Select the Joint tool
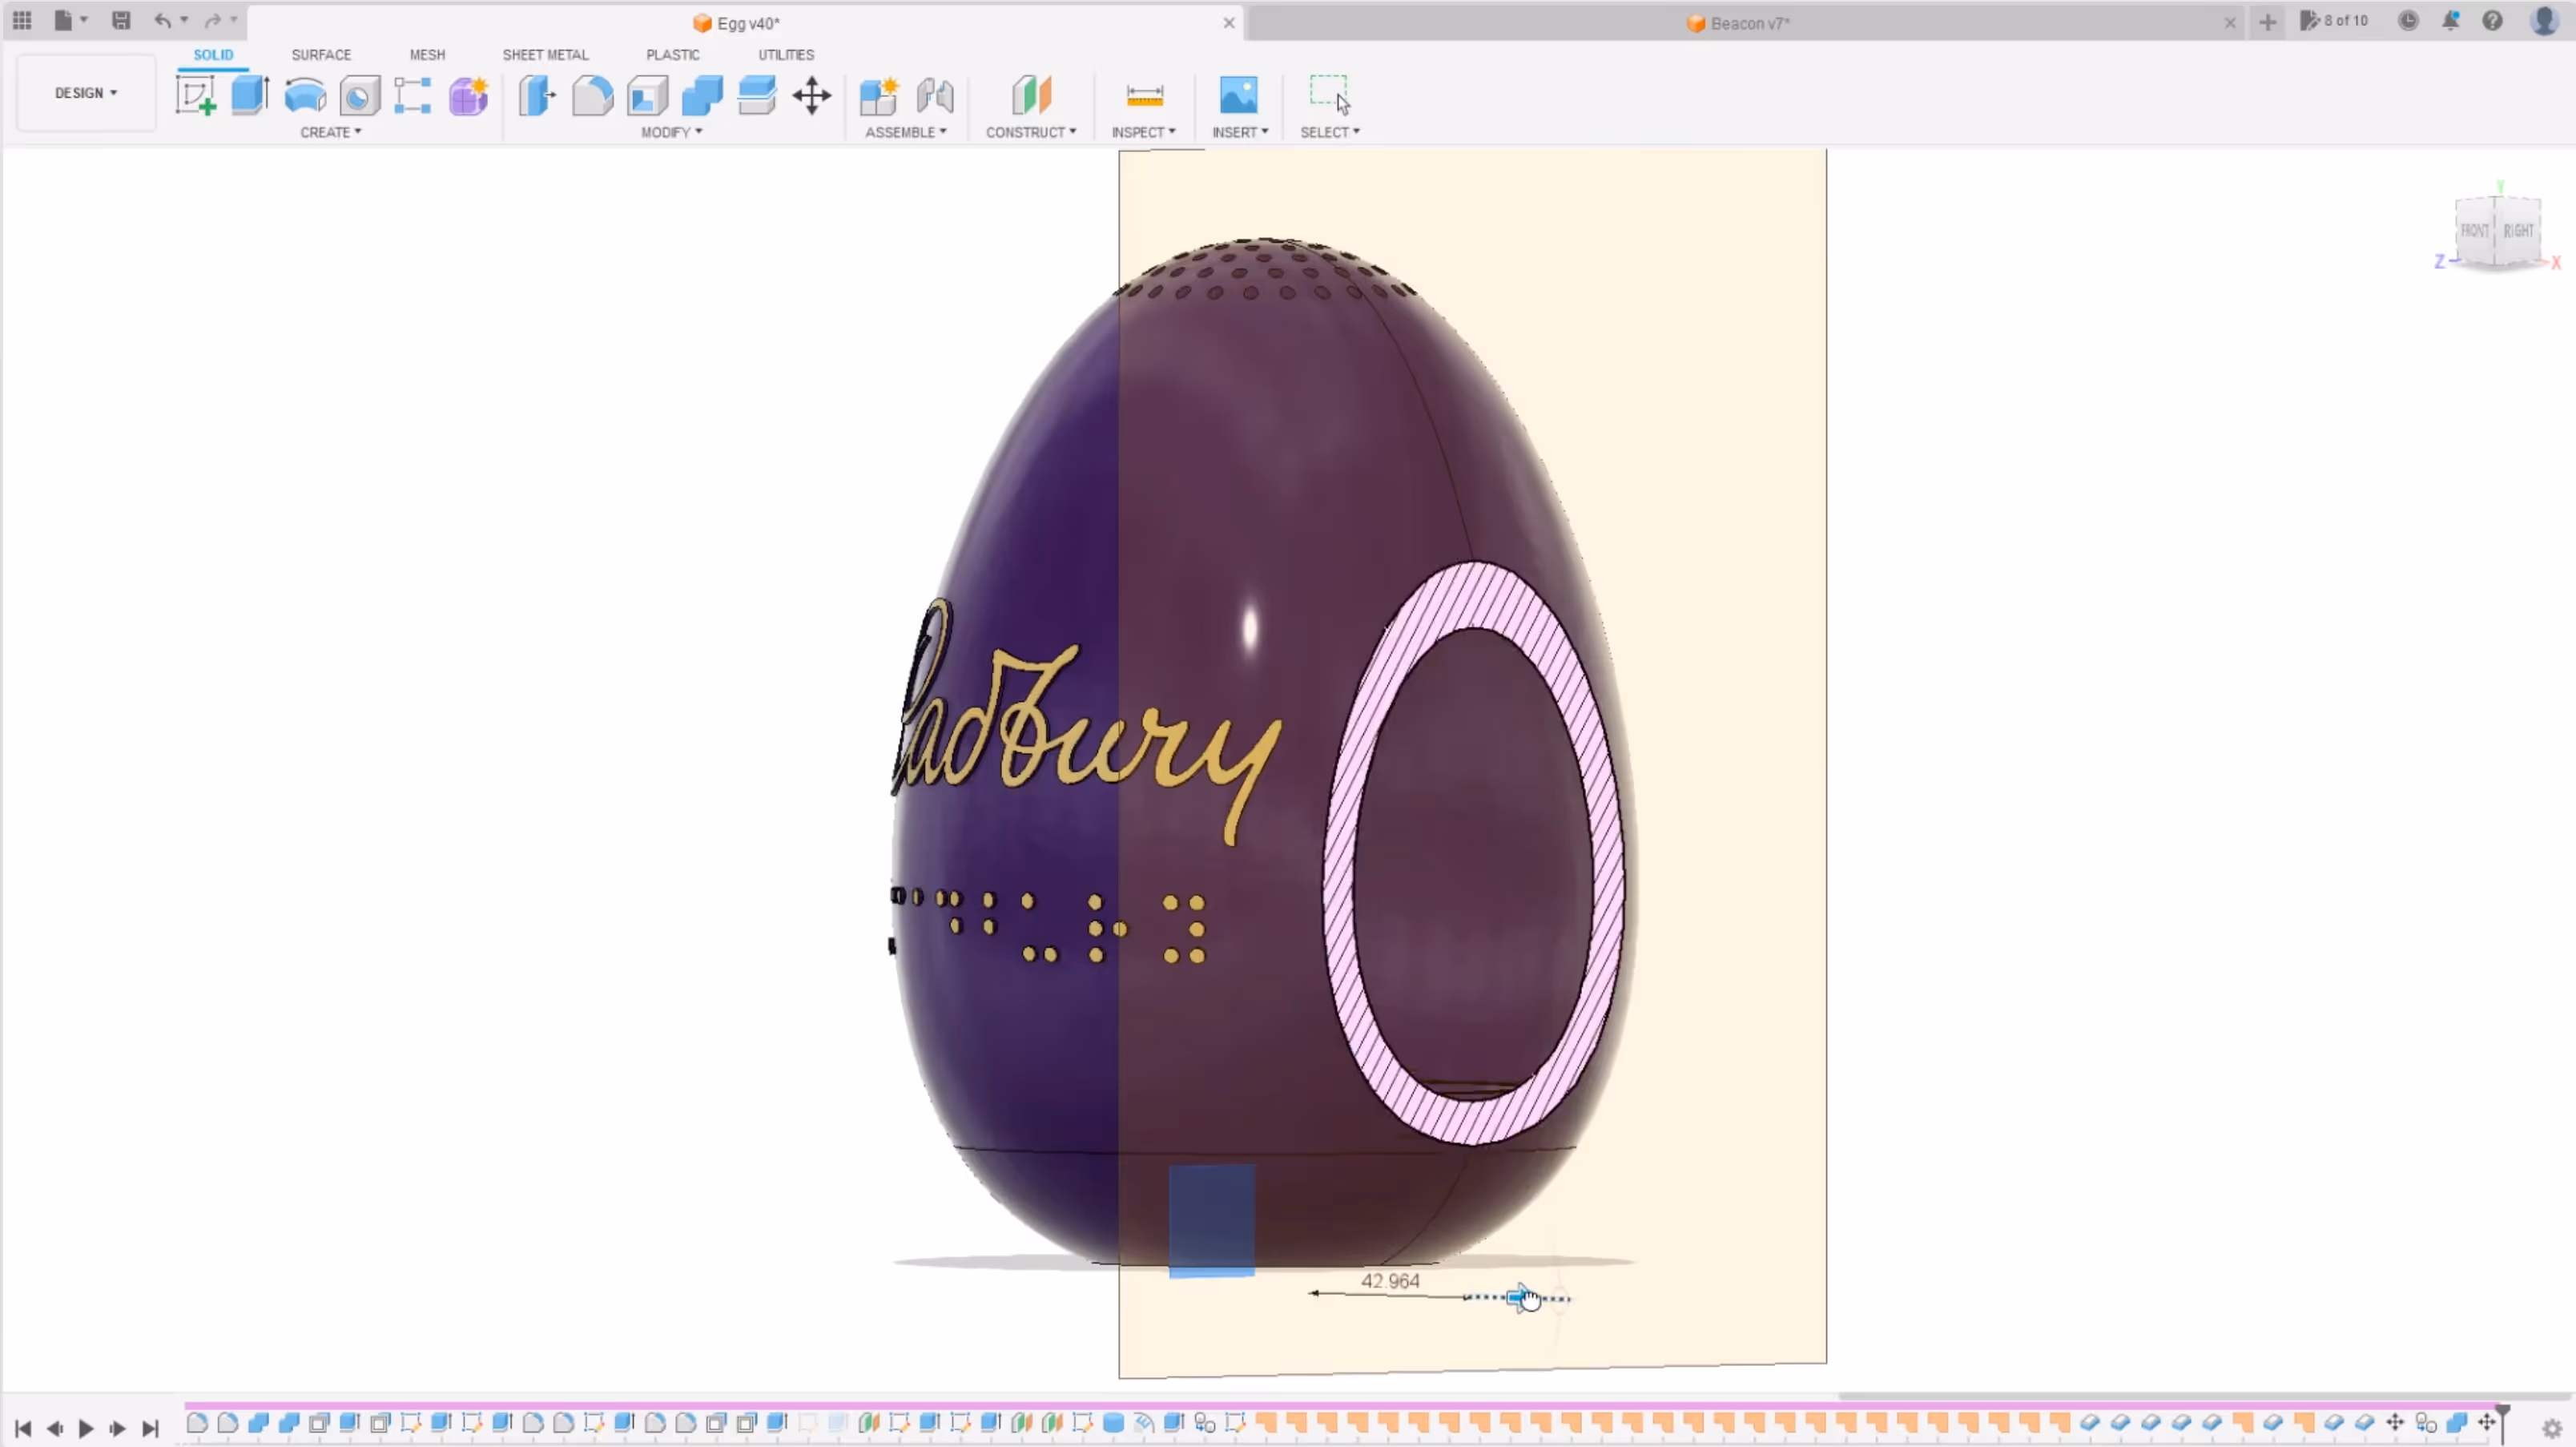The image size is (2576, 1447). 935,96
